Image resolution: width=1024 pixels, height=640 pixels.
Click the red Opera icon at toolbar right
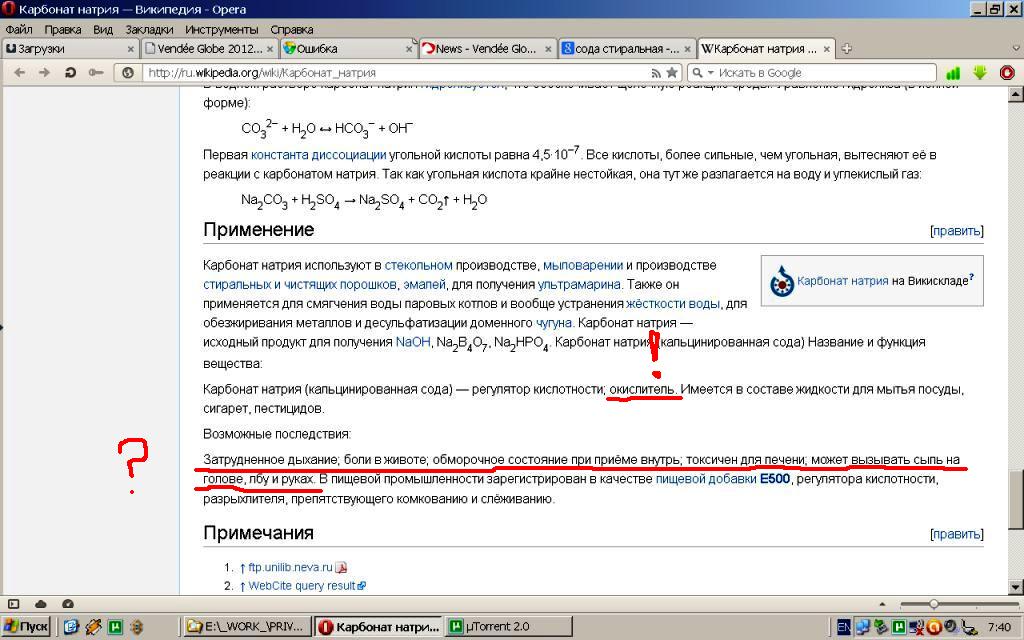pyautogui.click(x=1006, y=72)
